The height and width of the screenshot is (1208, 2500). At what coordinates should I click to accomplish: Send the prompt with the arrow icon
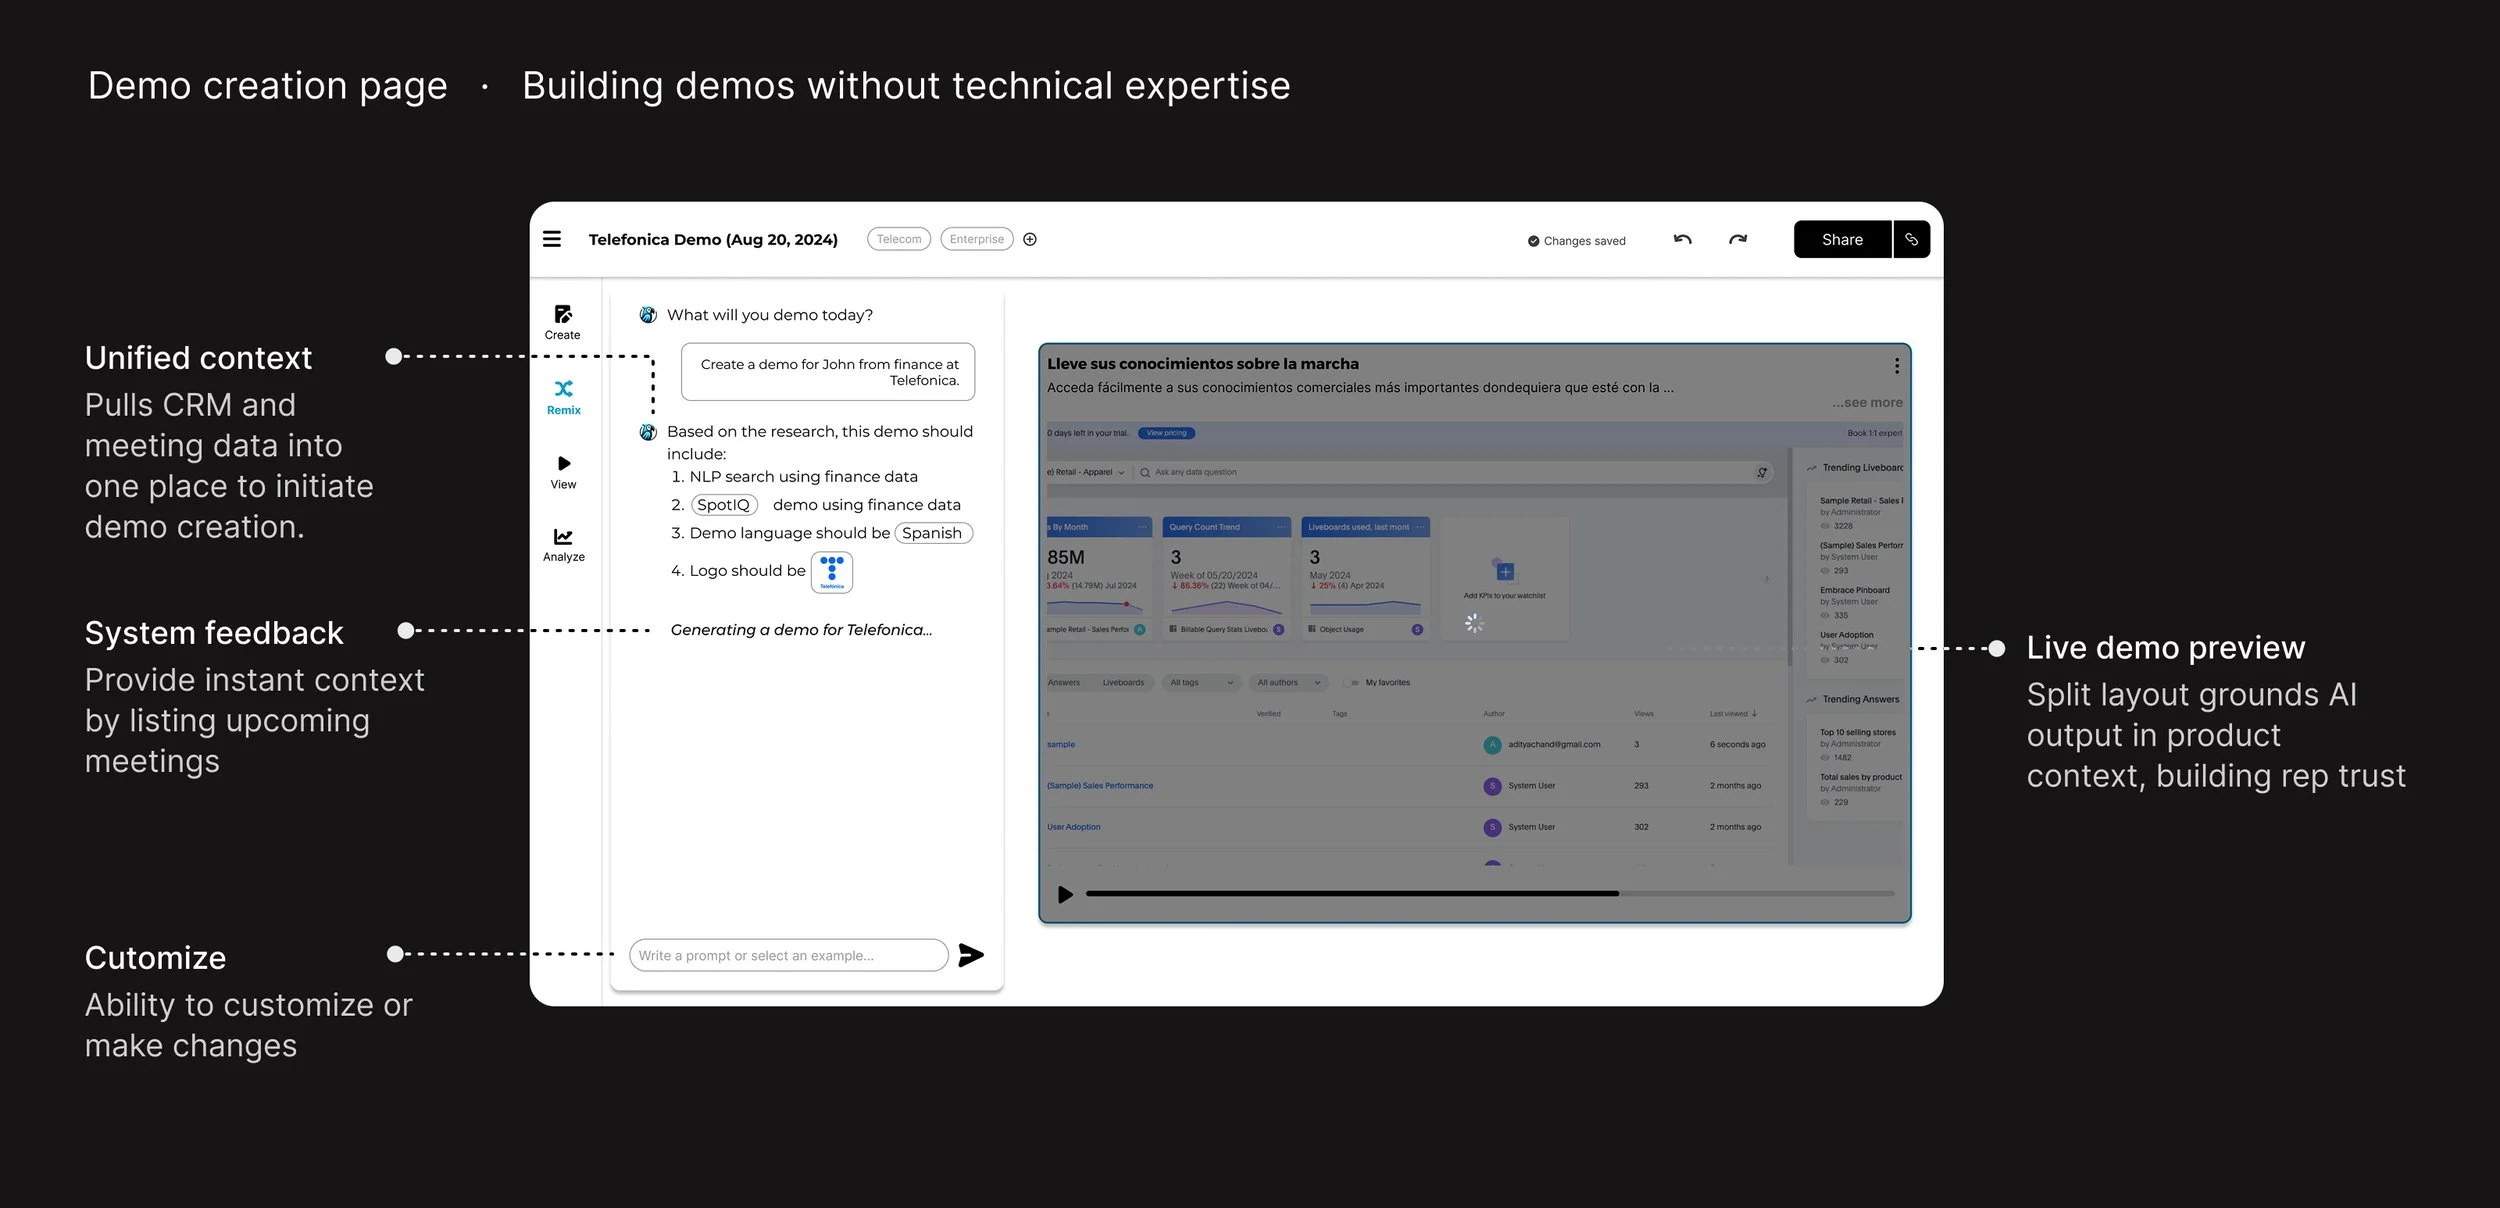[x=971, y=955]
